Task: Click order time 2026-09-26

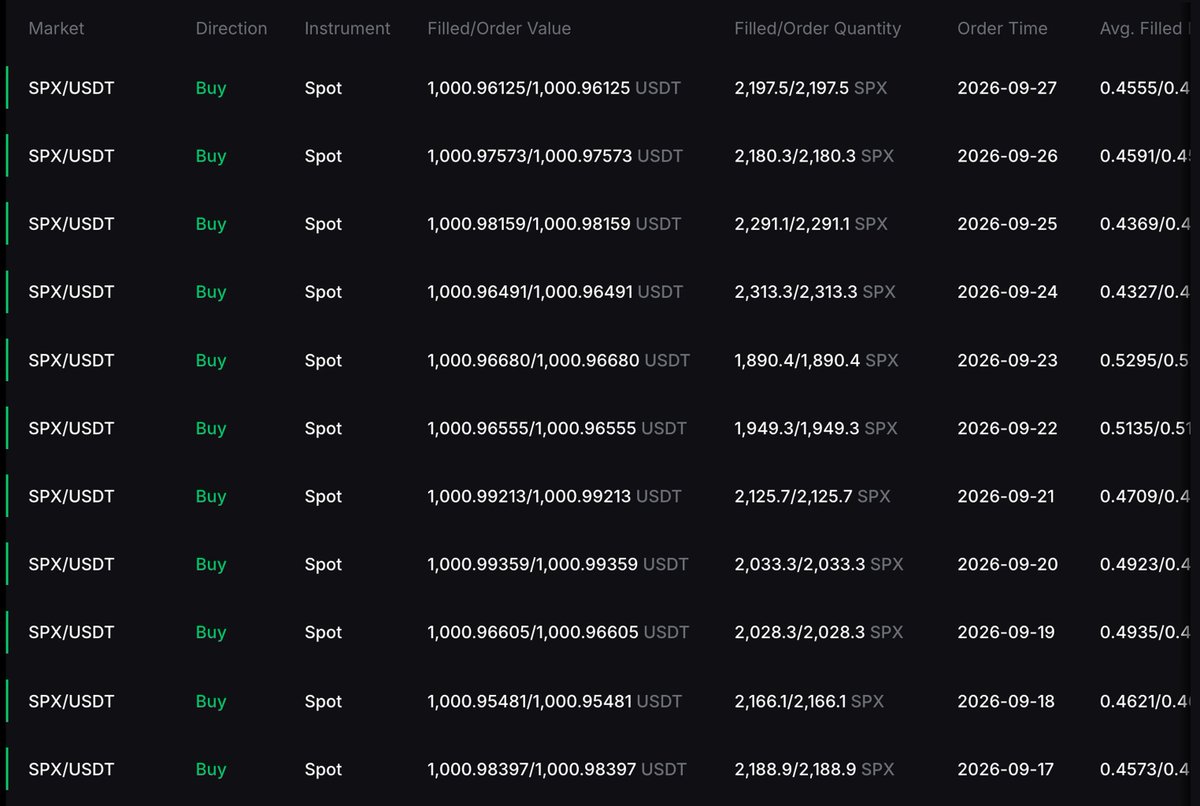Action: click(x=1007, y=156)
